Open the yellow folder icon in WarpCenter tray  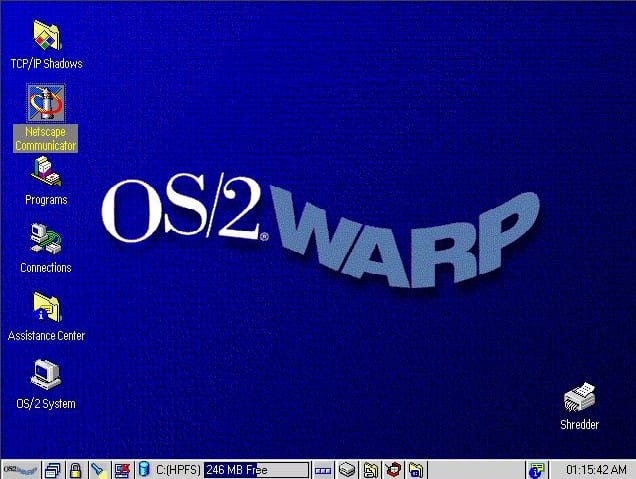click(x=416, y=470)
